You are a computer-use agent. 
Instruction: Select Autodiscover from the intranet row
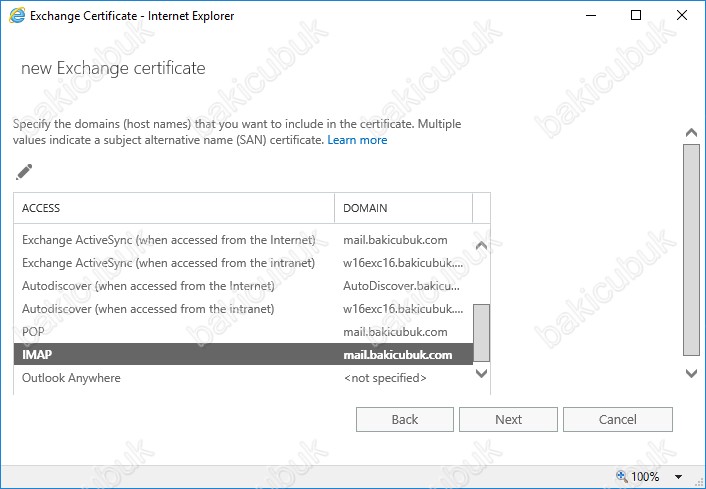pyautogui.click(x=243, y=309)
